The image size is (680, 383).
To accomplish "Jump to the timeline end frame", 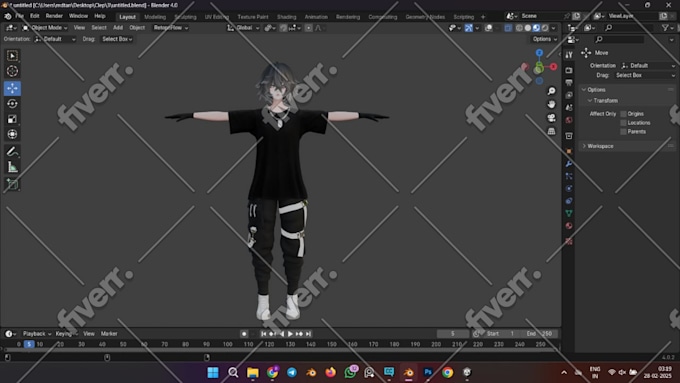I will coord(308,334).
